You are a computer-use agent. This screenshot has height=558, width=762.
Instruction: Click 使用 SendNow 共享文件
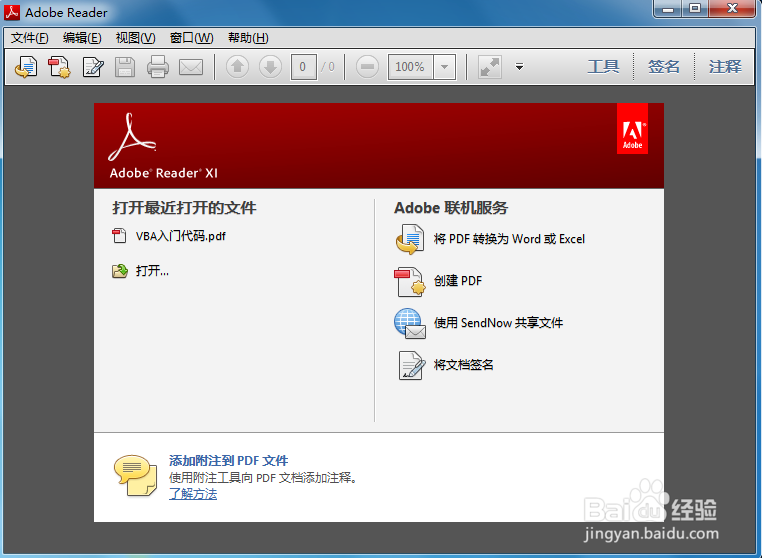point(498,323)
